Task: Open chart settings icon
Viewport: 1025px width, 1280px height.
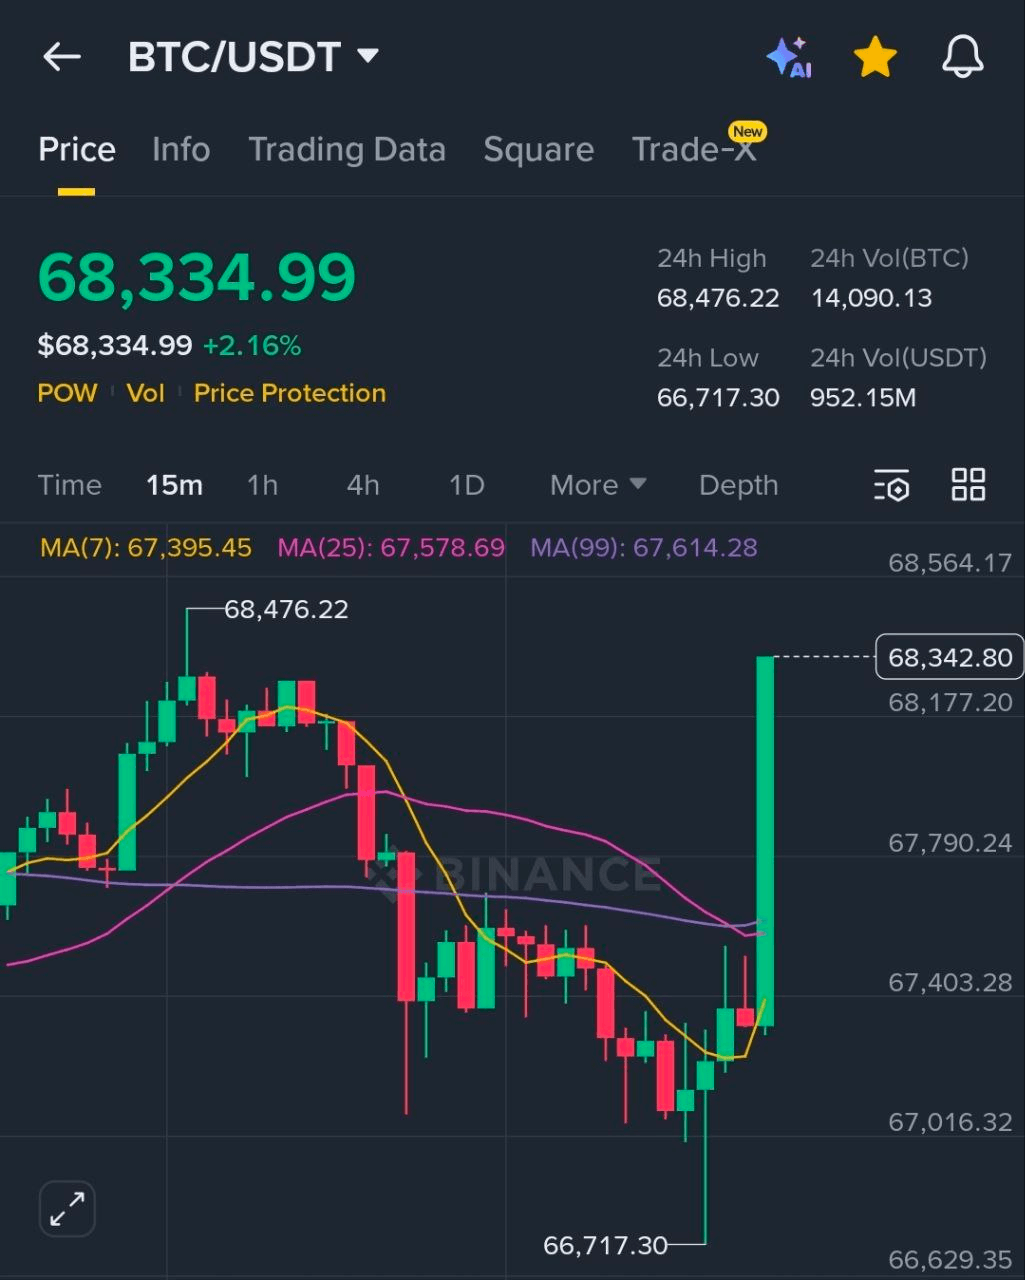Action: tap(891, 485)
